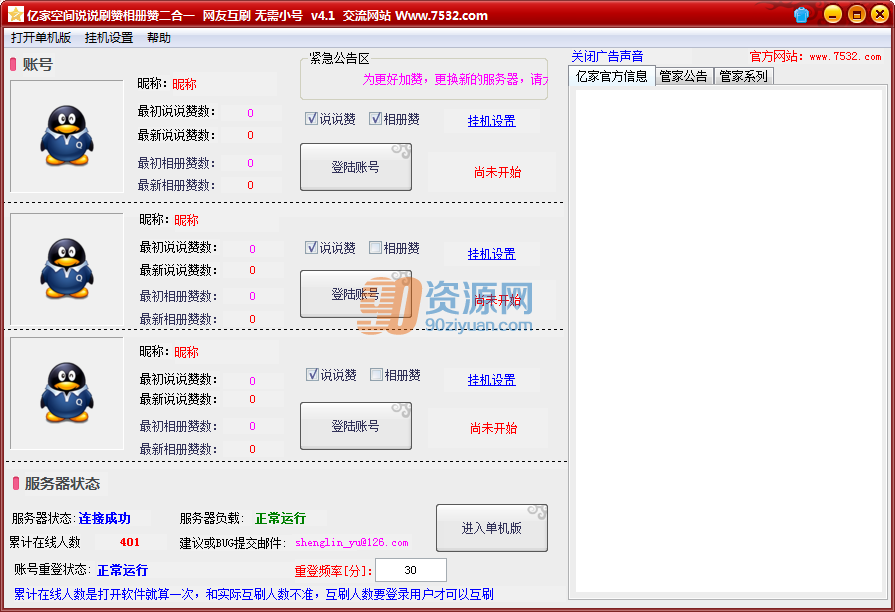Open the official website www.7532.com link
The height and width of the screenshot is (612, 895).
click(x=845, y=57)
